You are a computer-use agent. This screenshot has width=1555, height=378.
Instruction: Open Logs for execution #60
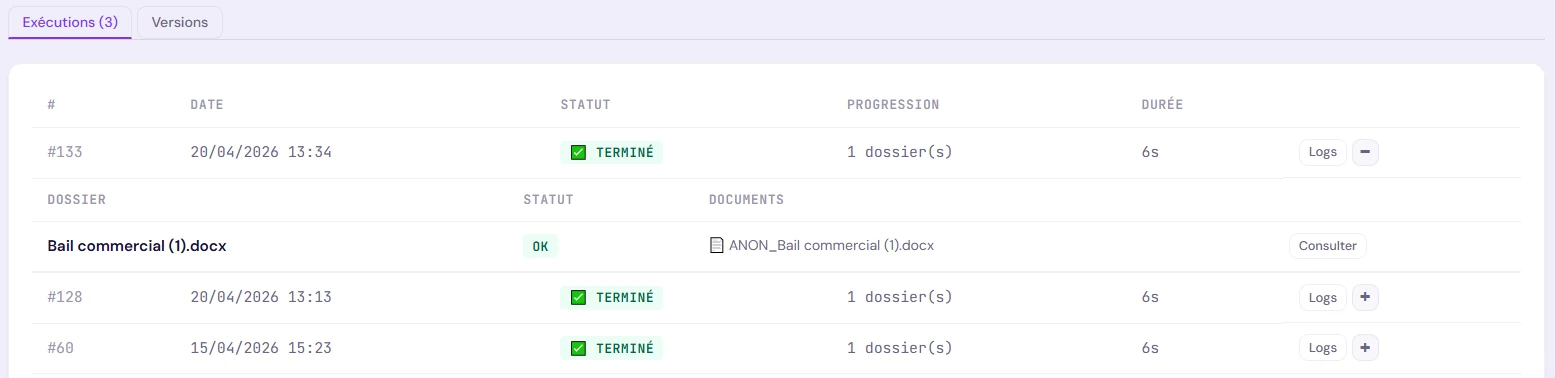point(1322,348)
